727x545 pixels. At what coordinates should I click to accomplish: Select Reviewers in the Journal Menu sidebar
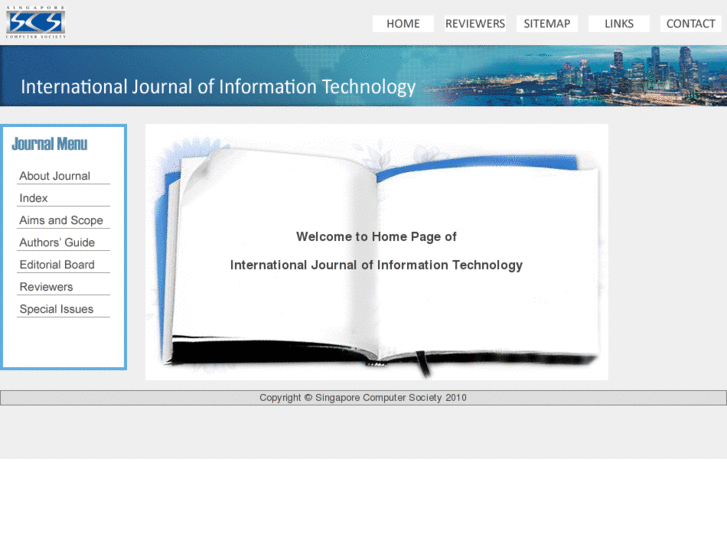[x=46, y=287]
